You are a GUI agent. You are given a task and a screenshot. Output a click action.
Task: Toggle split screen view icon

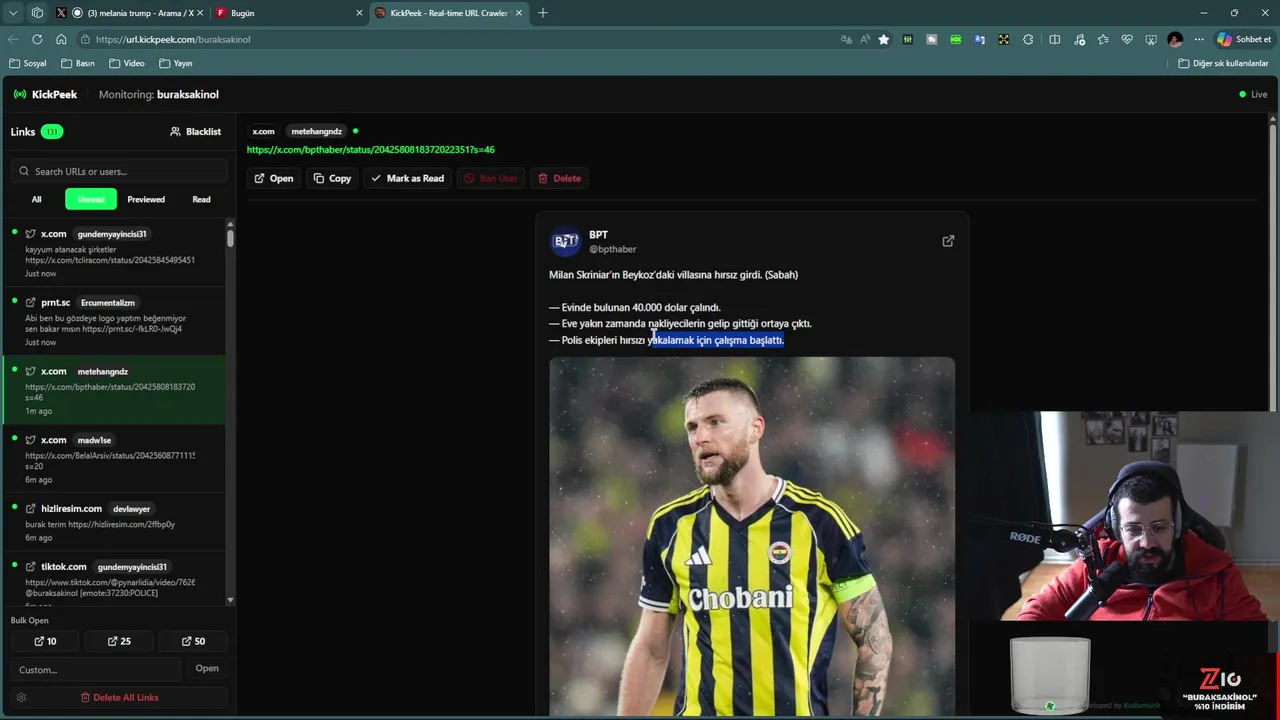1054,39
